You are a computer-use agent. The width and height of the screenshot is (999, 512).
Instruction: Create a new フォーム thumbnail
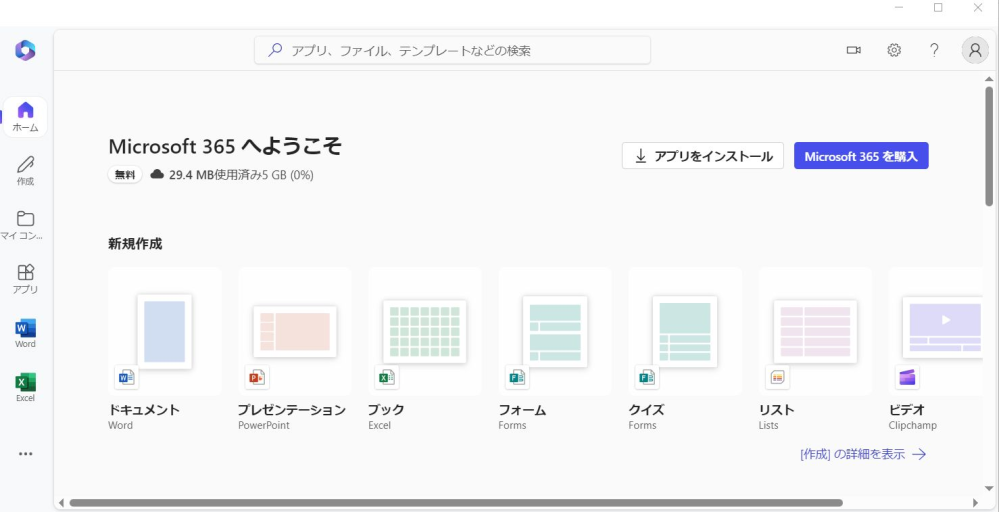click(x=555, y=332)
